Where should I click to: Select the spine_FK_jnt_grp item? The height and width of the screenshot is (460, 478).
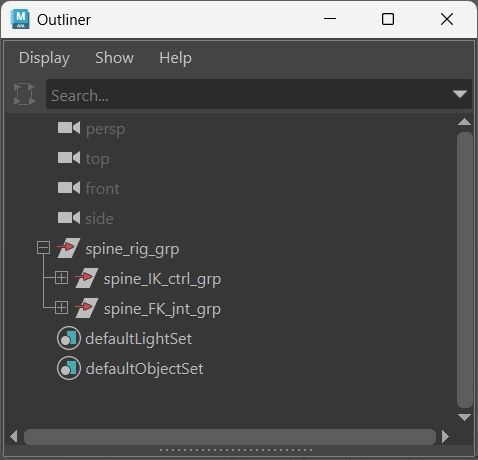click(x=162, y=309)
